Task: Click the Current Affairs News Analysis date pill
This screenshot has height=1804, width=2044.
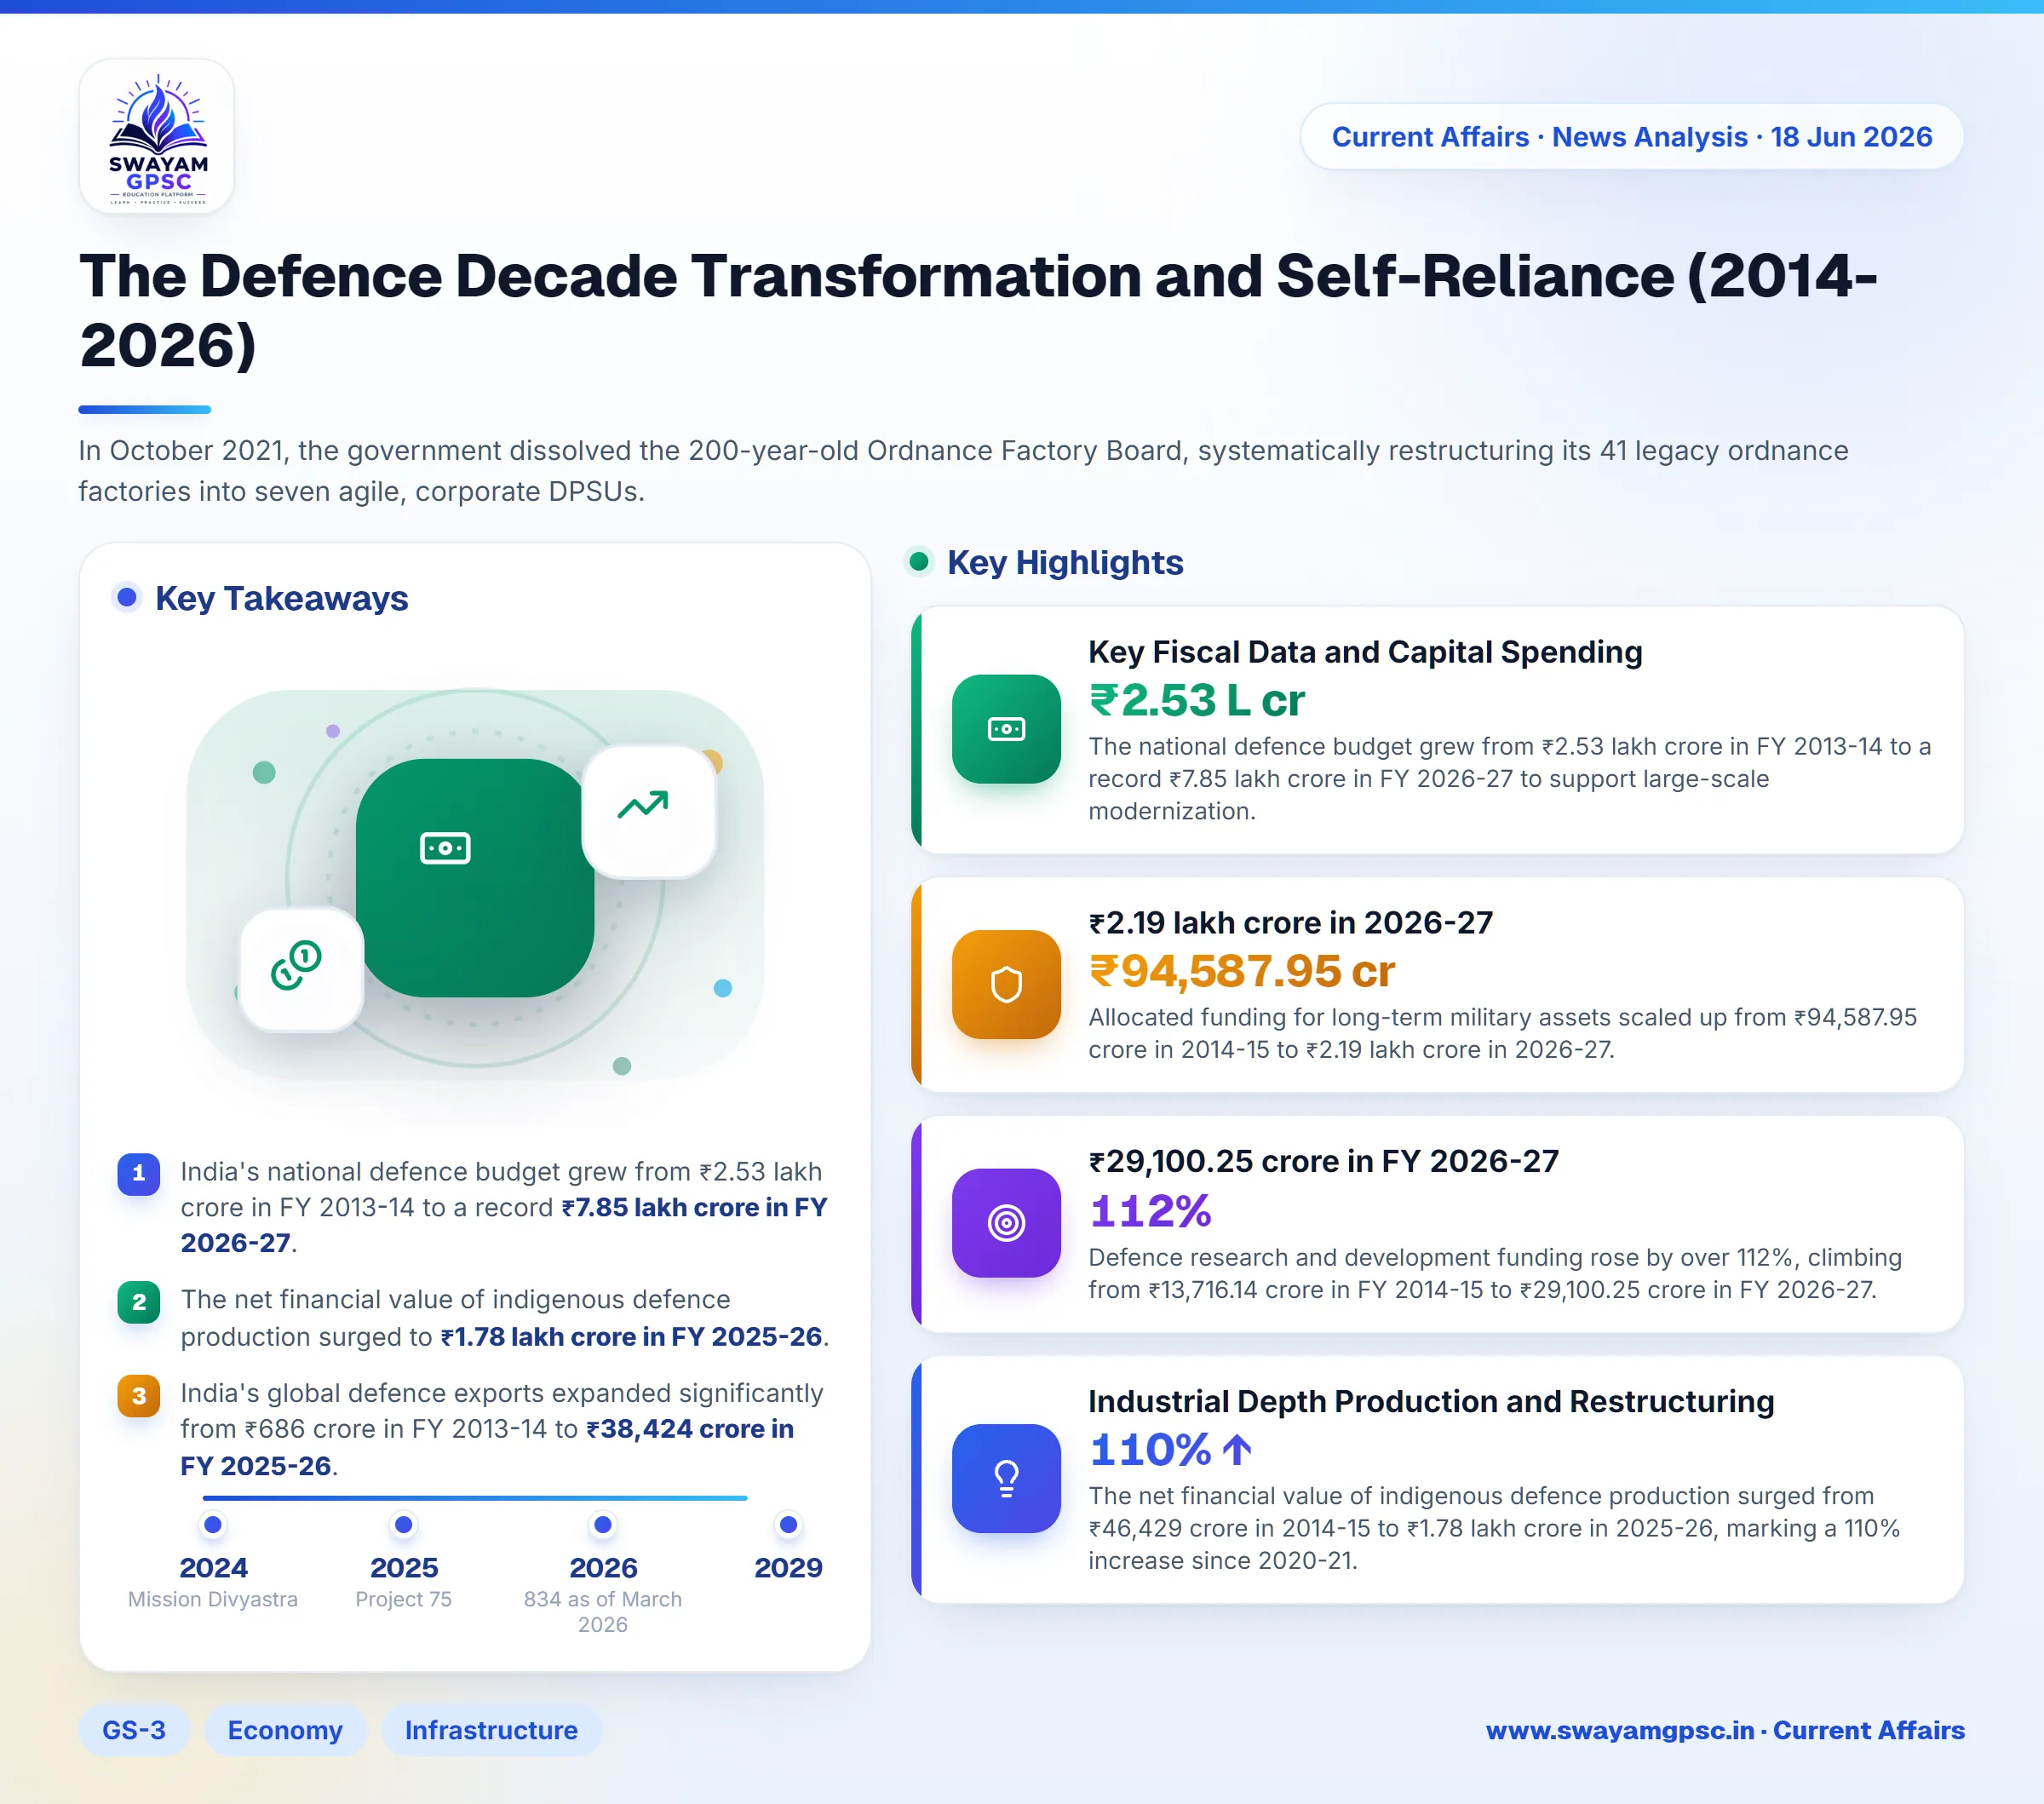Action: coord(1632,137)
